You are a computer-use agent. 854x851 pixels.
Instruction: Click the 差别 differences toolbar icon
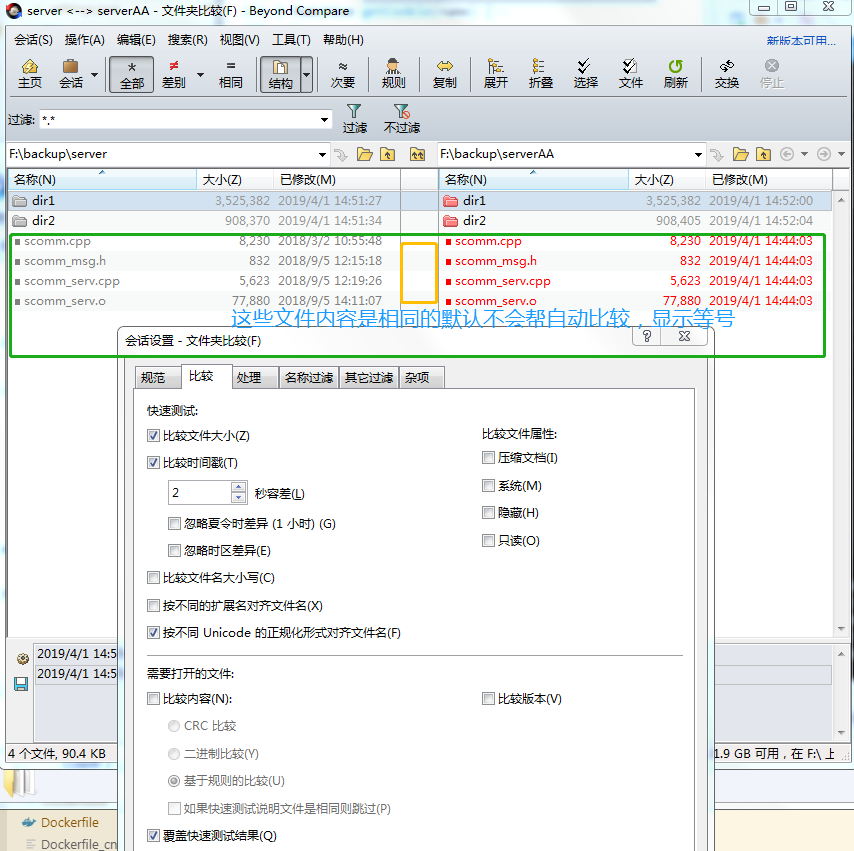174,74
